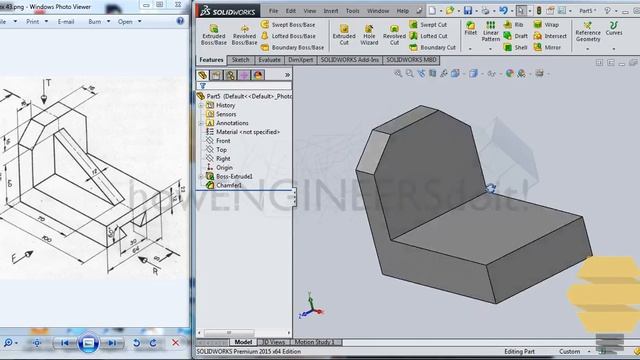The height and width of the screenshot is (360, 640).
Task: Apply the Fillet tool
Action: (471, 29)
